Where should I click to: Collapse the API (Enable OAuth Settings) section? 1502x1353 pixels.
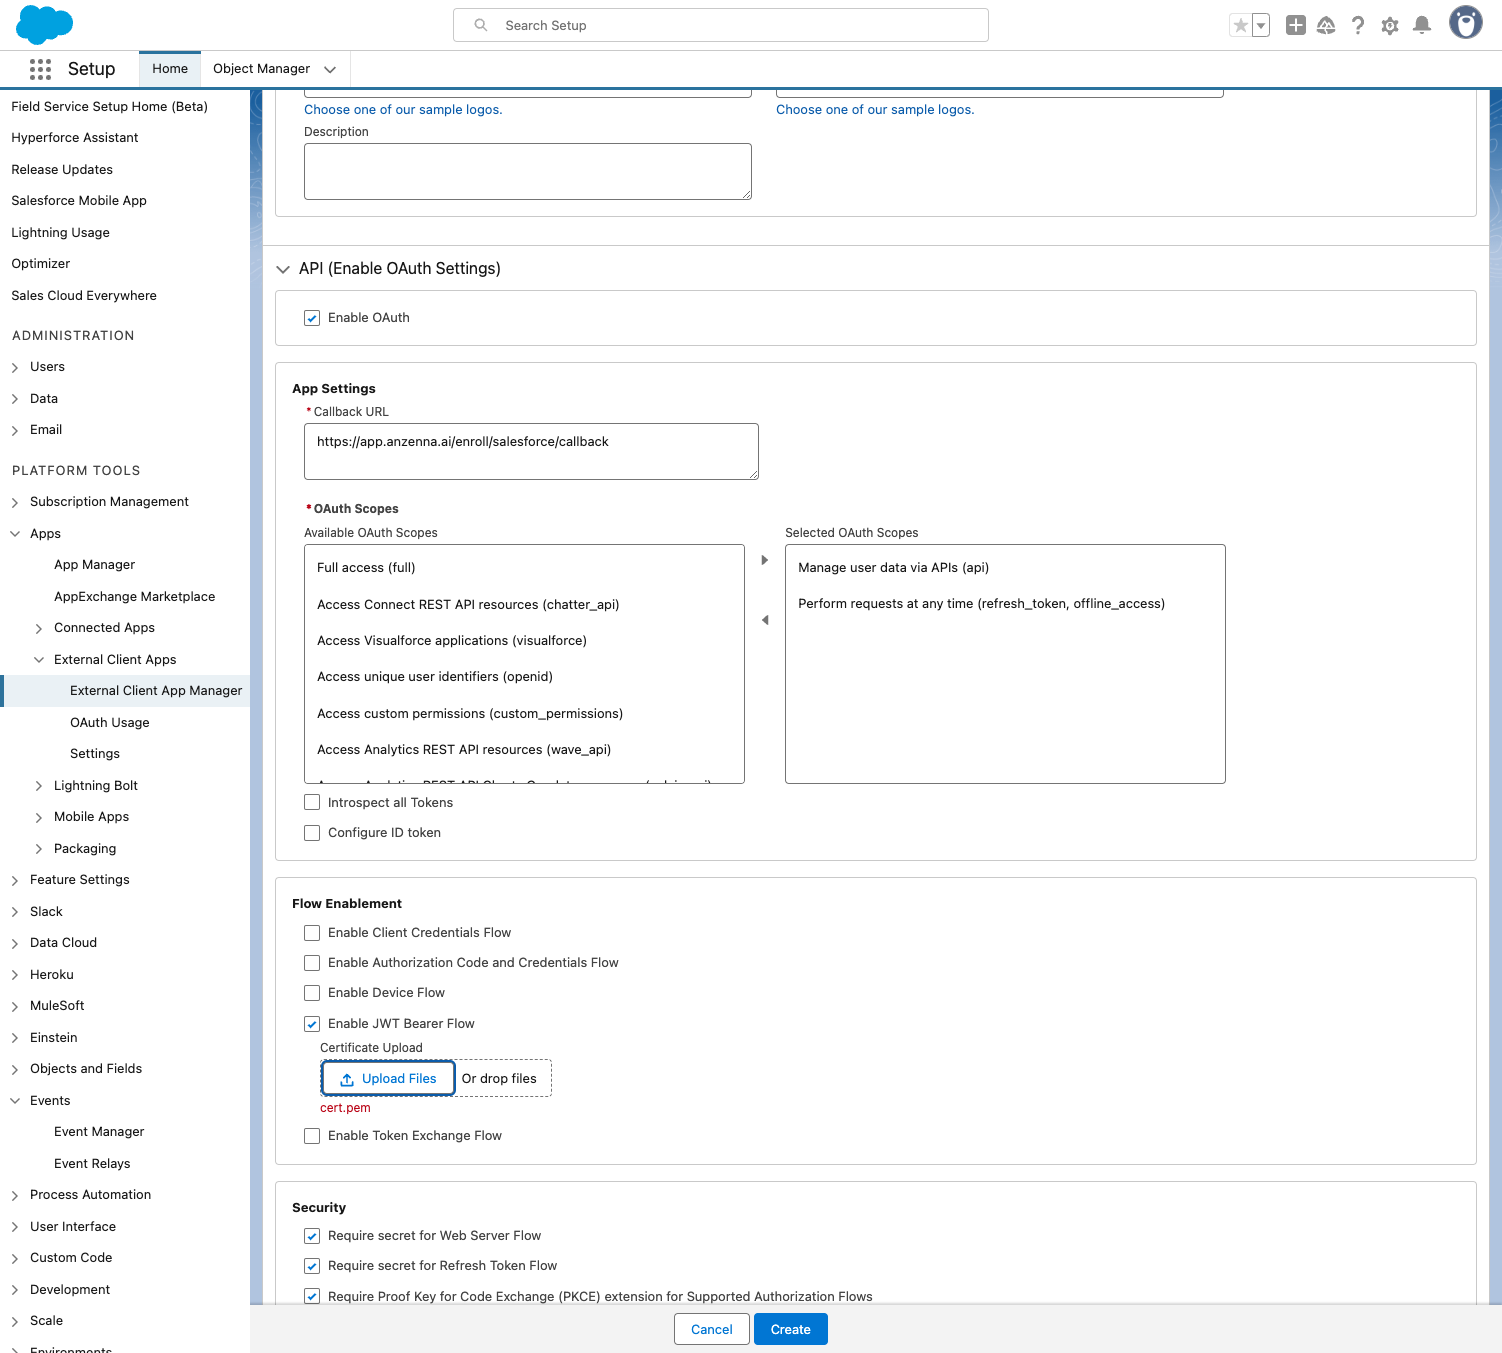(x=283, y=269)
